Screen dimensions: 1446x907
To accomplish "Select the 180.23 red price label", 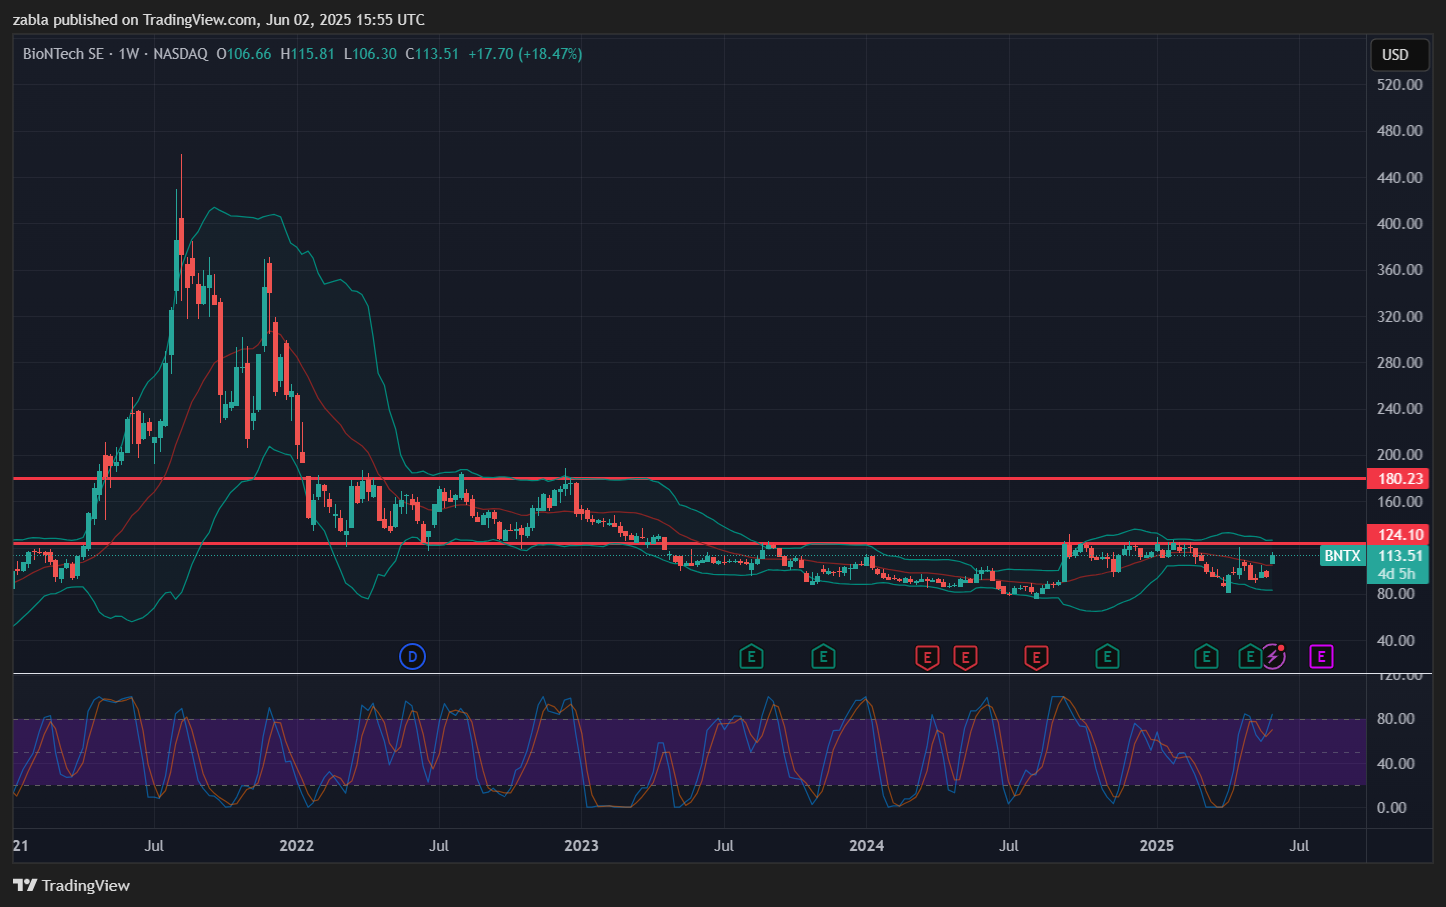I will point(1397,479).
